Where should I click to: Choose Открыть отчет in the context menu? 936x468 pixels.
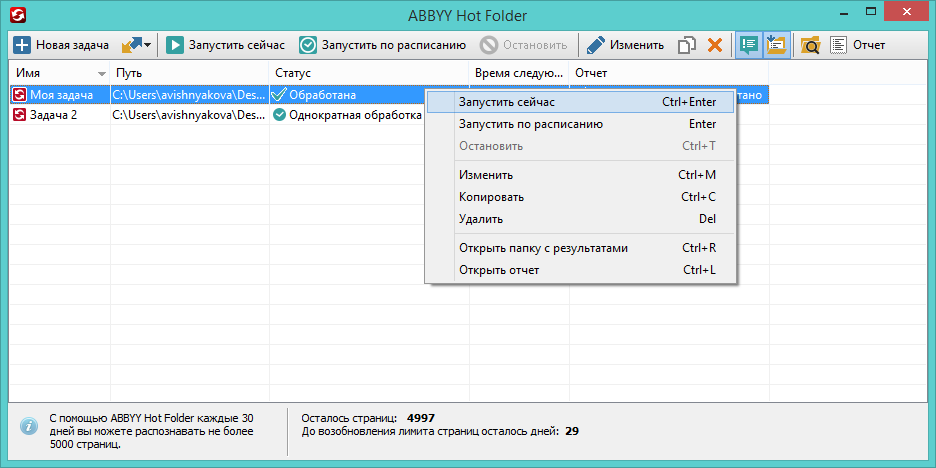coord(580,270)
